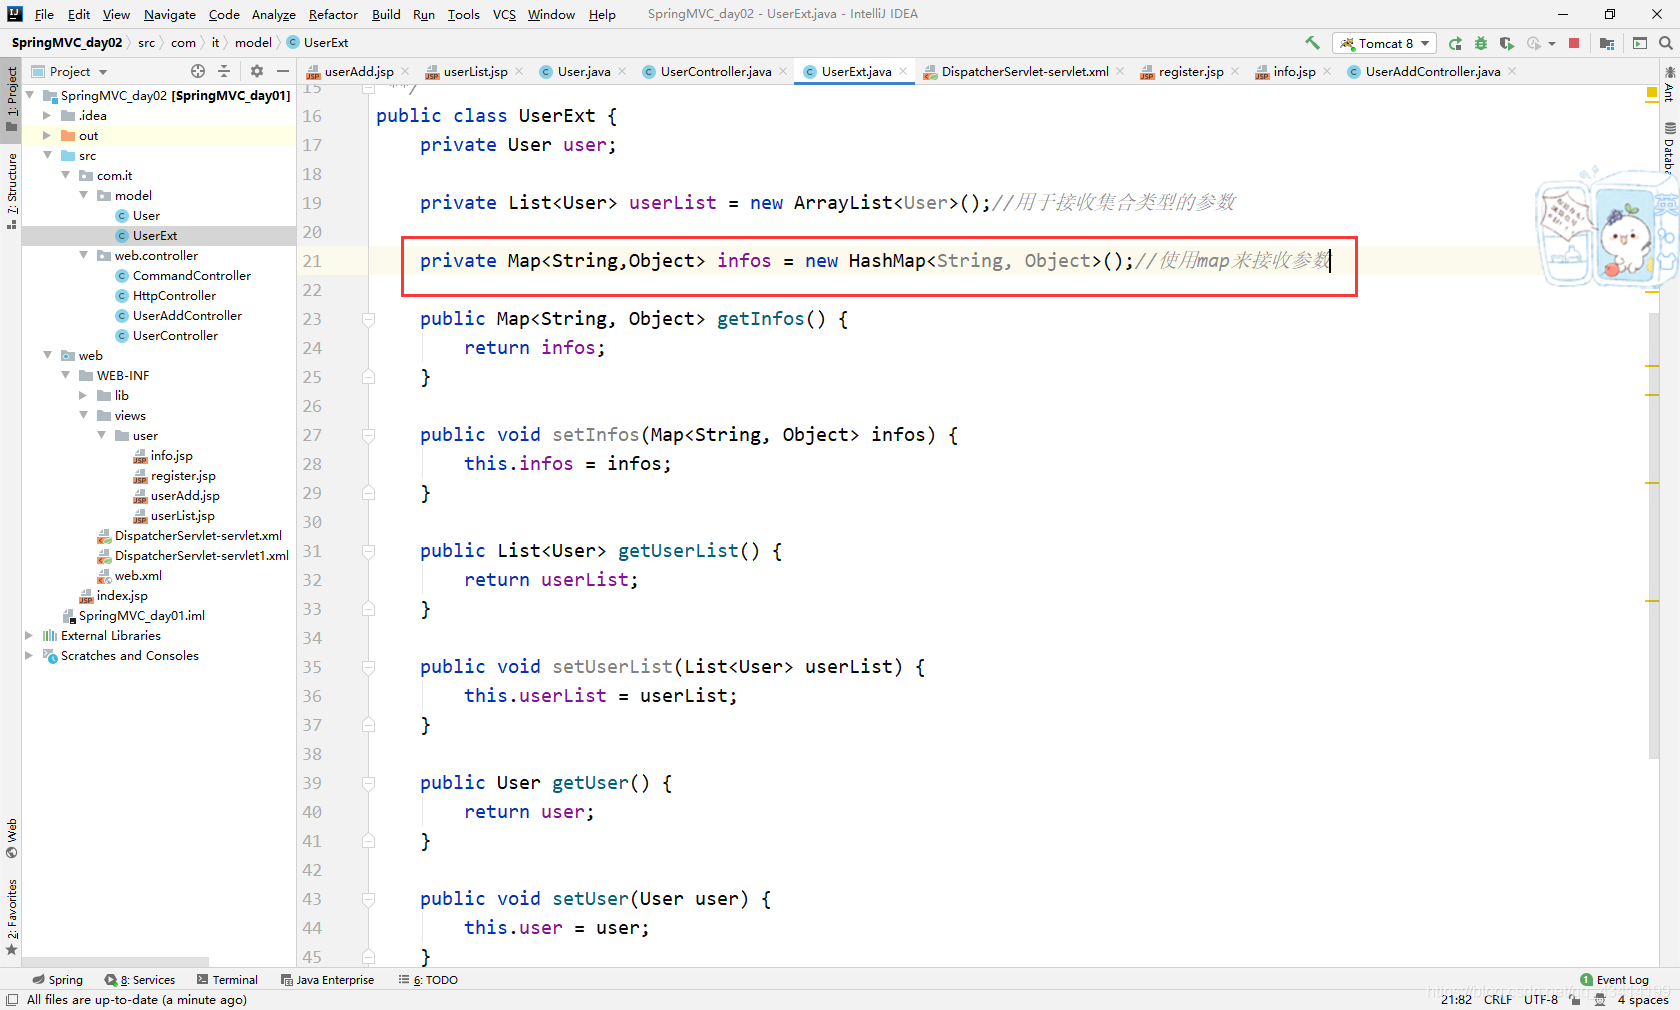Expand Scratches and Consoles node
The image size is (1680, 1010).
point(28,656)
